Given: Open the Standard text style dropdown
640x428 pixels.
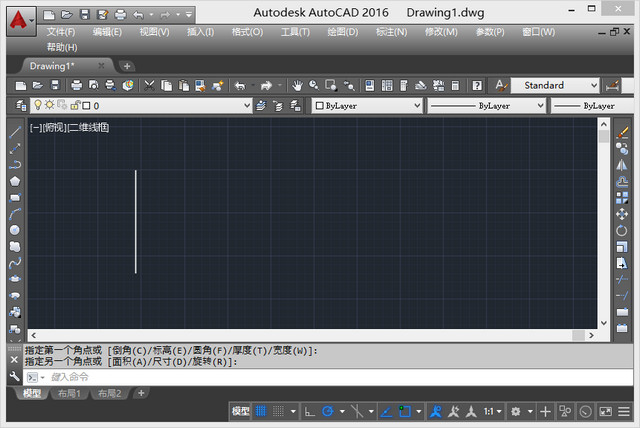Looking at the screenshot, I should click(x=594, y=85).
